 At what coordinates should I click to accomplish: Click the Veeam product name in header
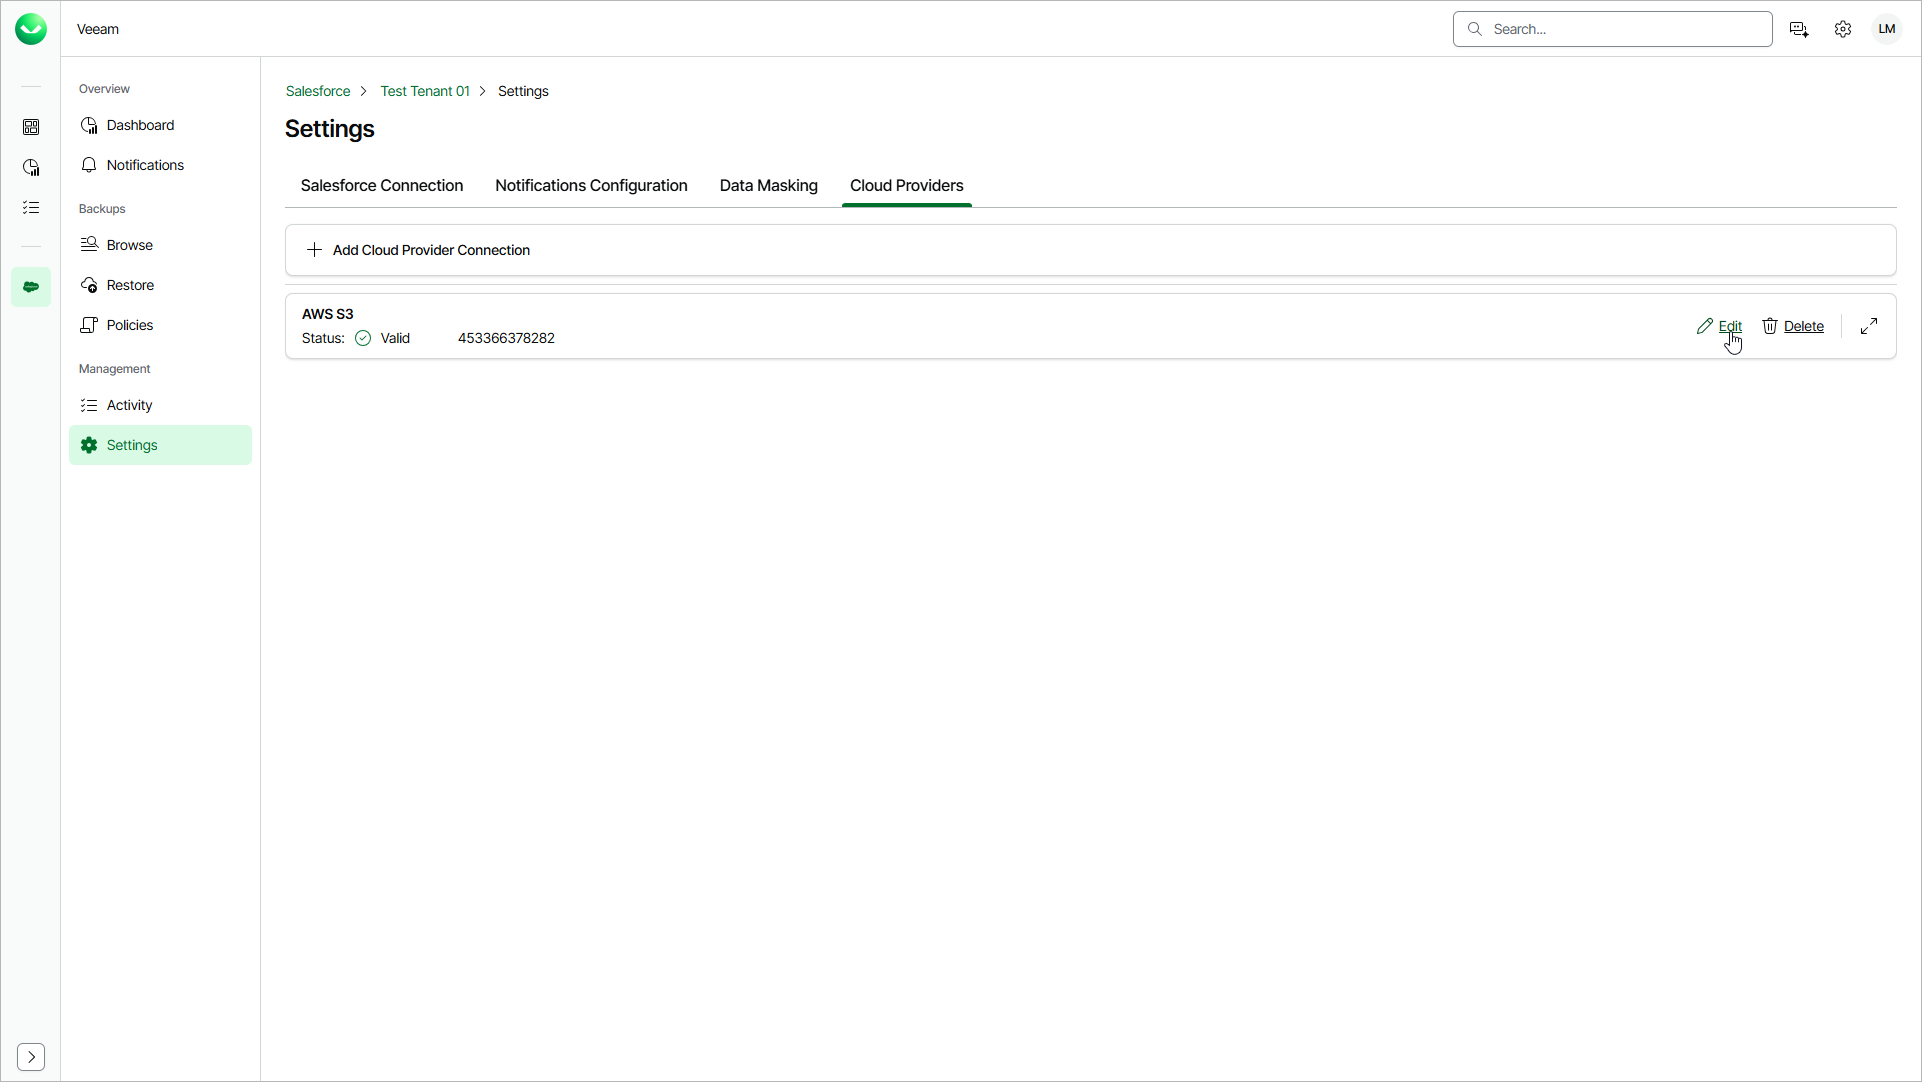(x=98, y=29)
